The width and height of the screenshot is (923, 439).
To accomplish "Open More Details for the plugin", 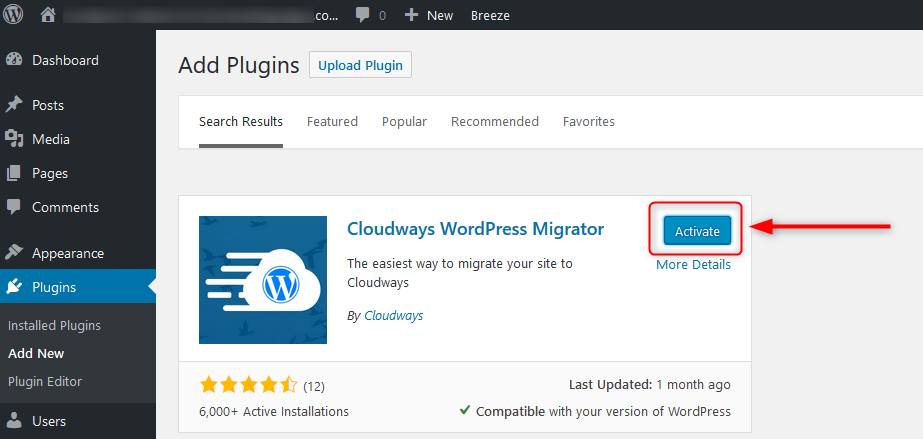I will (x=693, y=265).
